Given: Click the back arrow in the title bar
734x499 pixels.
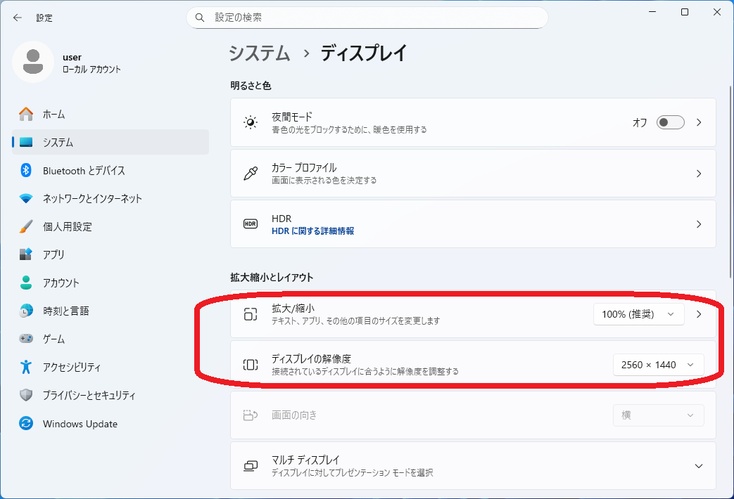Looking at the screenshot, I should pos(17,17).
